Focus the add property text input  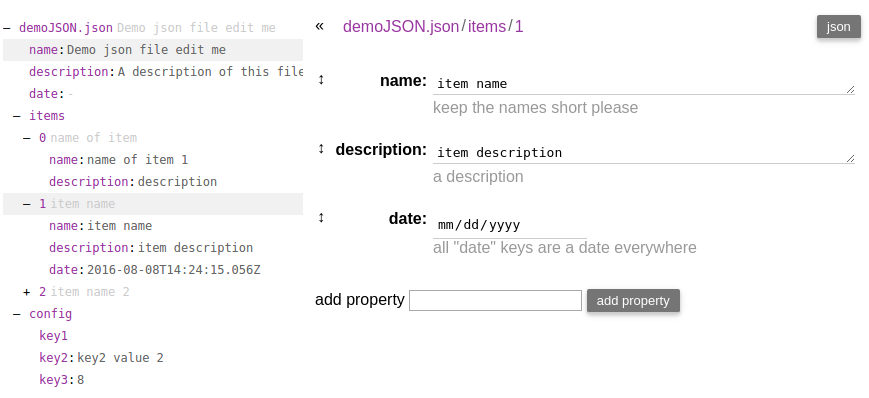pos(495,300)
